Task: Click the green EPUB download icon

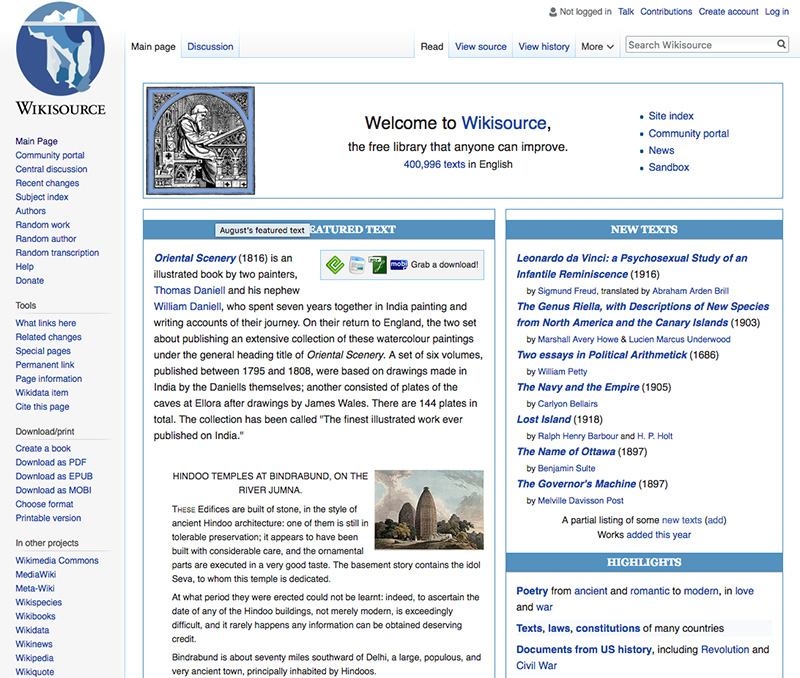Action: click(336, 265)
